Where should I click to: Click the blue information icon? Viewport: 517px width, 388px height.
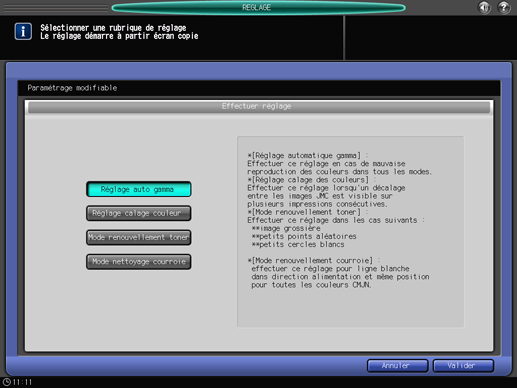pyautogui.click(x=23, y=32)
